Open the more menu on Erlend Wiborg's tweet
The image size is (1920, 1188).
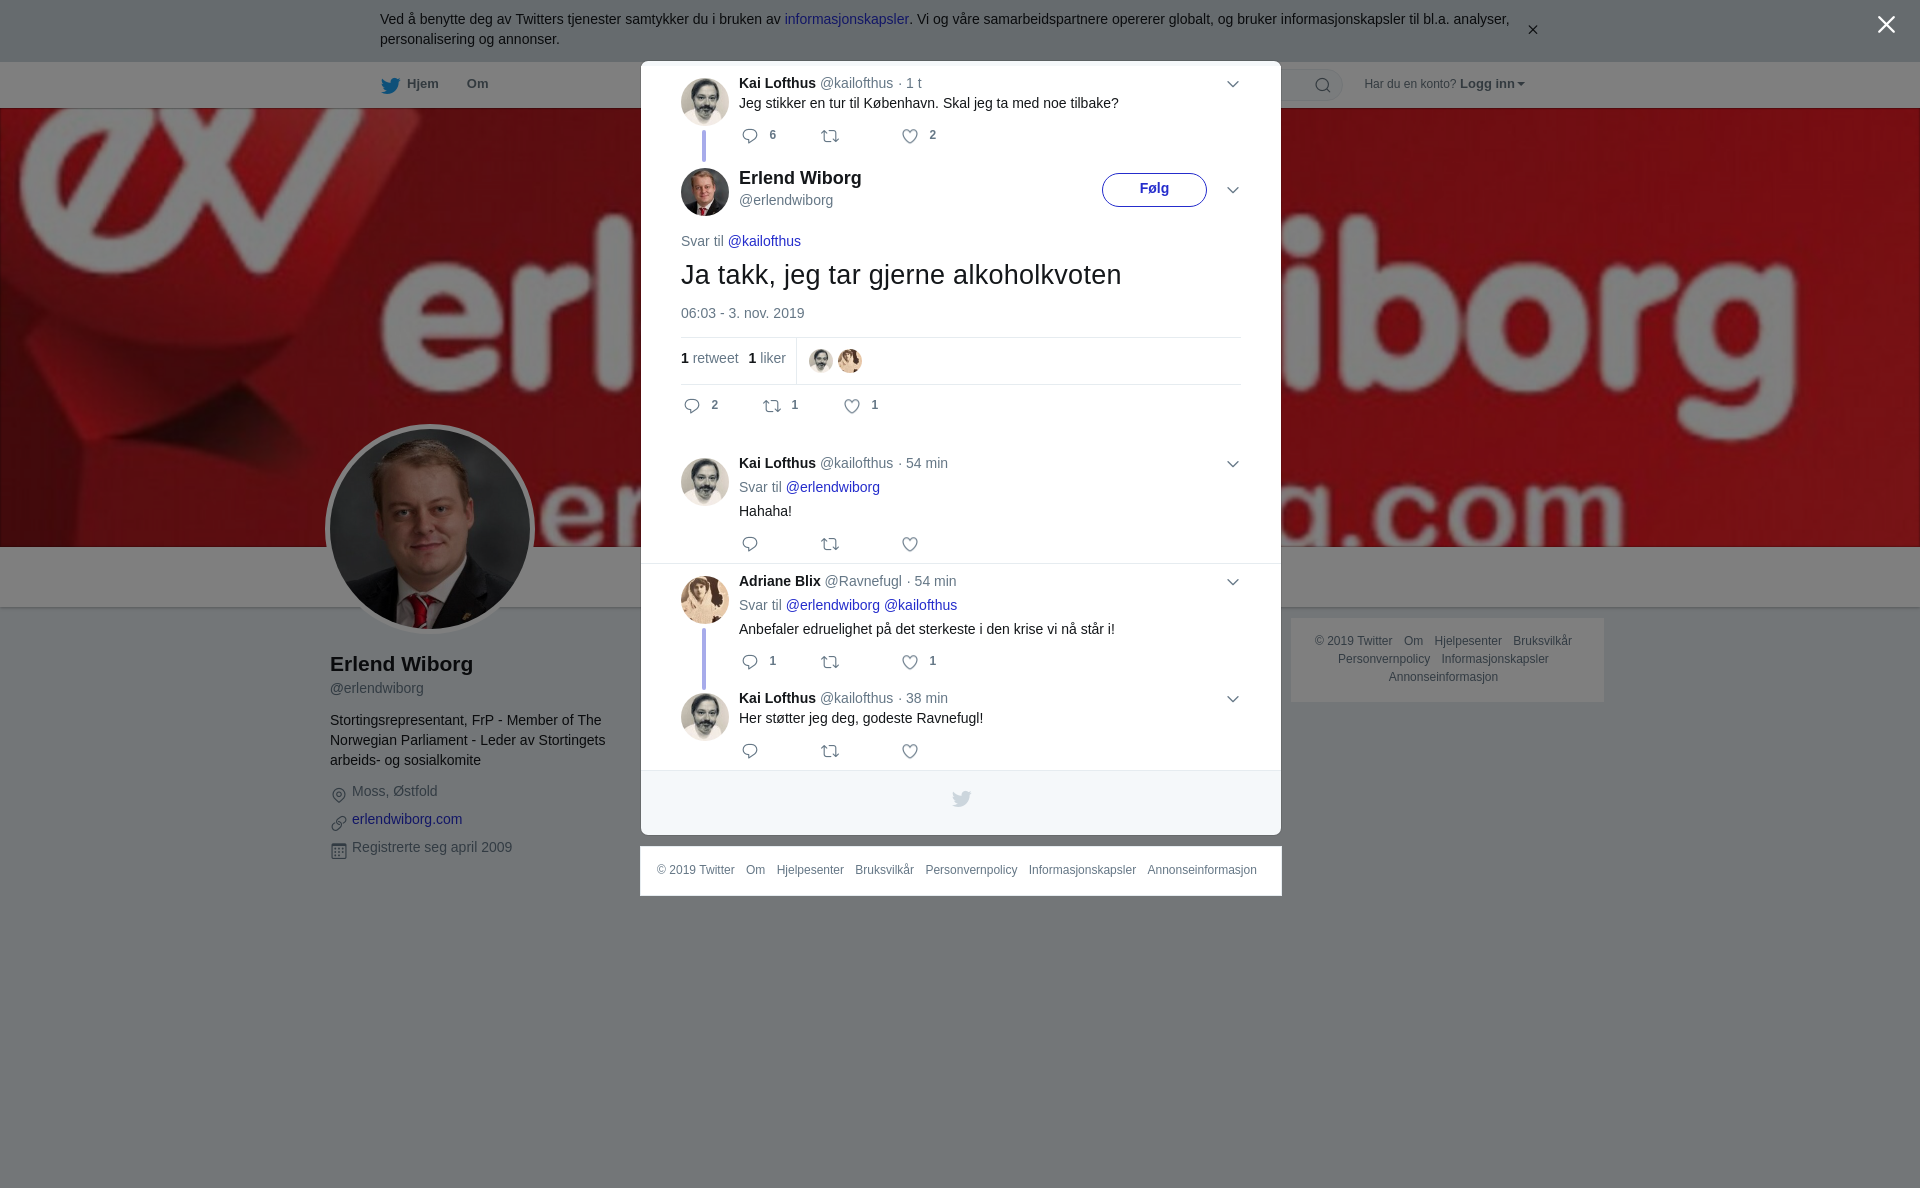(x=1233, y=190)
